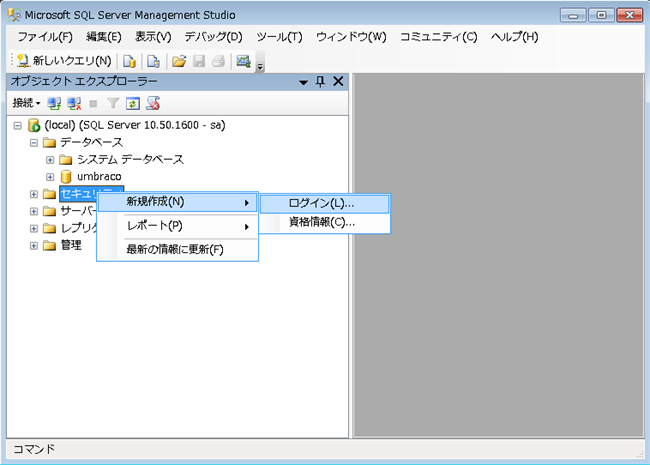Open the 表示(V) menu

153,37
